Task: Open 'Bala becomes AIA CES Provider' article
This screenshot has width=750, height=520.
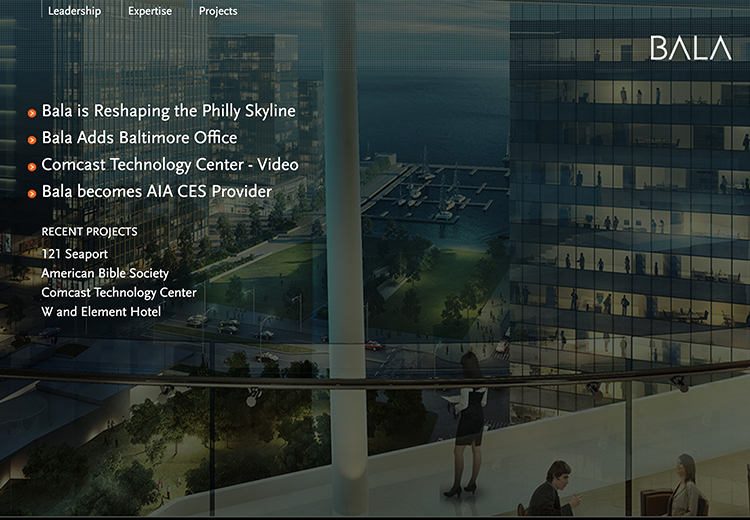Action: coord(156,191)
